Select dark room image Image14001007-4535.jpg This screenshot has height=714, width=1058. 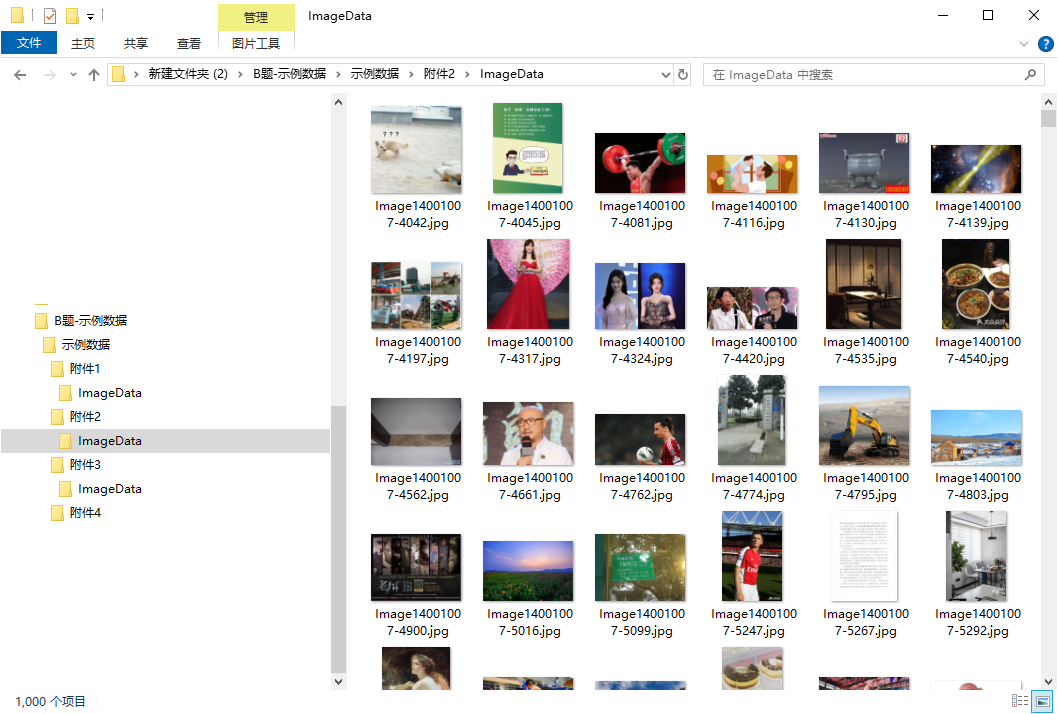pyautogui.click(x=864, y=284)
